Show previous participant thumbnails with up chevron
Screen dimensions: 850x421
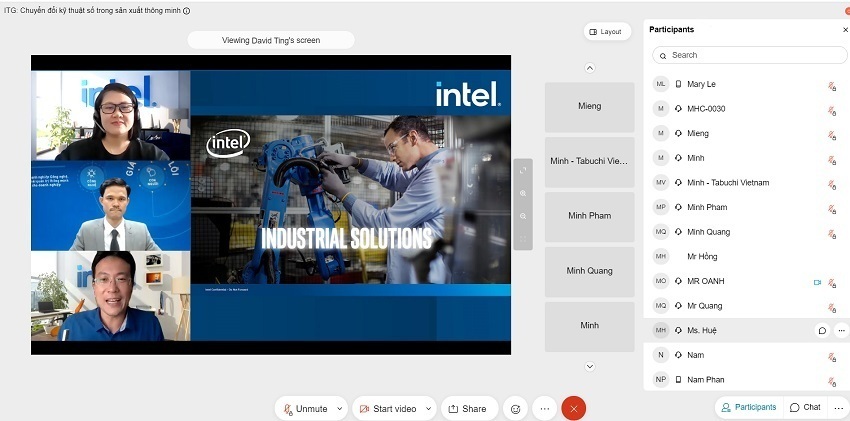coord(590,68)
